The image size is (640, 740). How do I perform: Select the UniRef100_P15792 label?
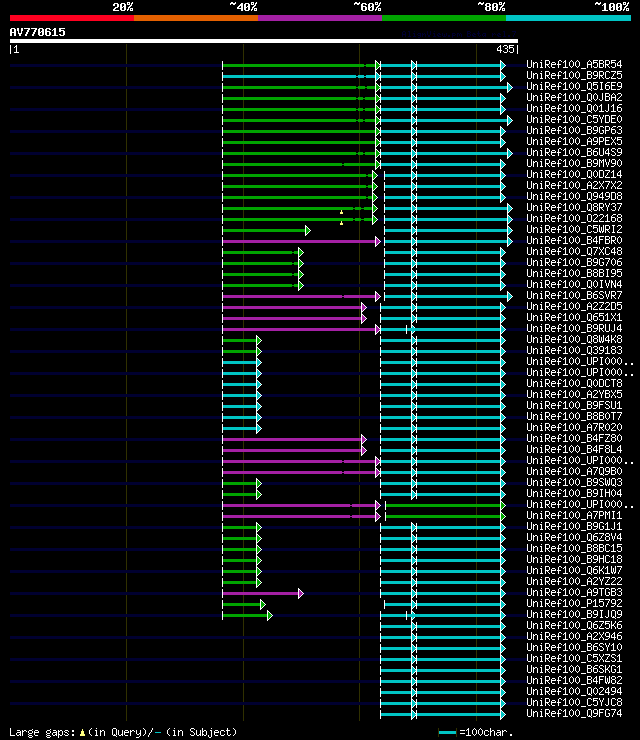(x=574, y=604)
